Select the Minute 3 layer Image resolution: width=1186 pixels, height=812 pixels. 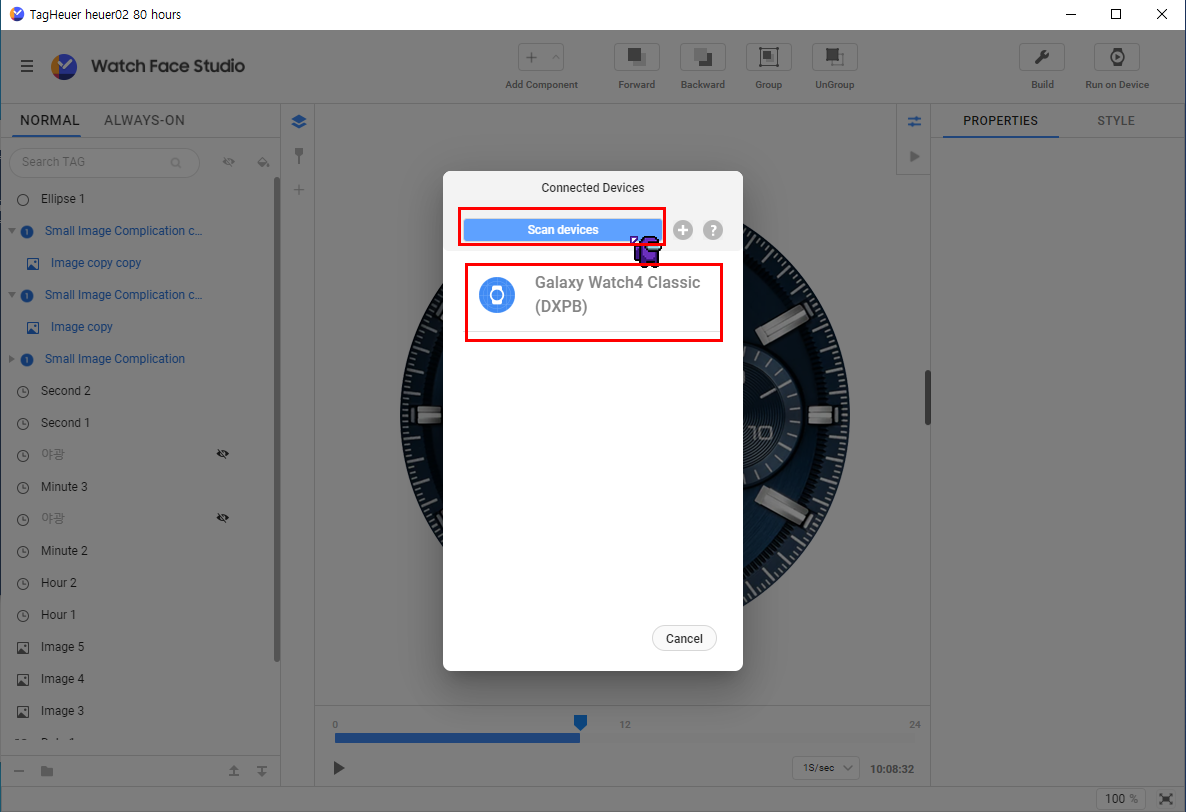[x=64, y=487]
